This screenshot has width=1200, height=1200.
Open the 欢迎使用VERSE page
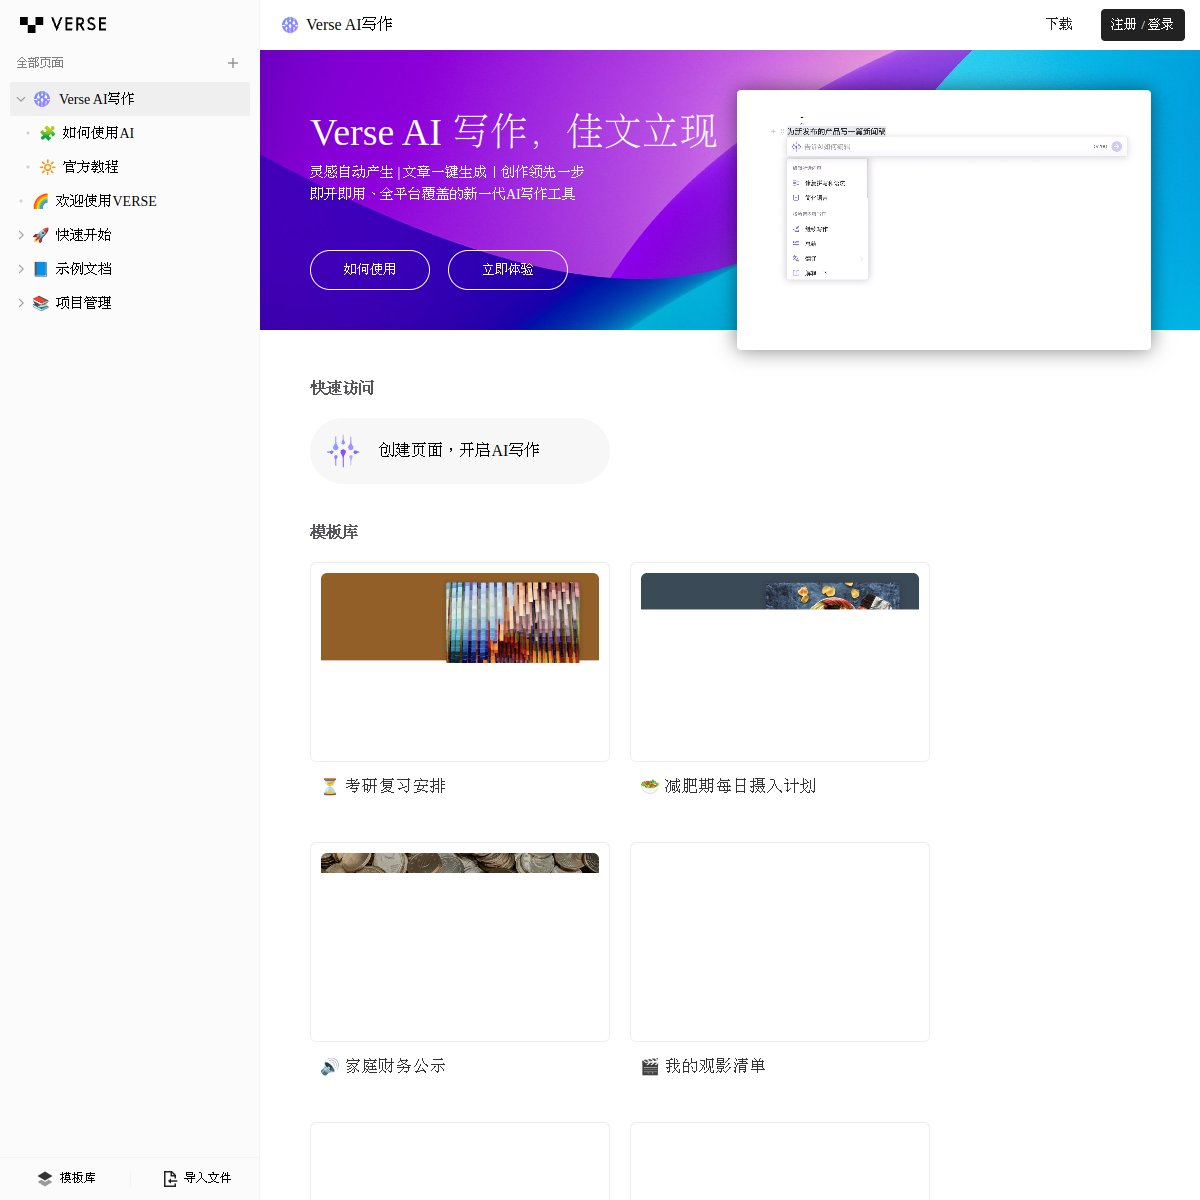106,201
